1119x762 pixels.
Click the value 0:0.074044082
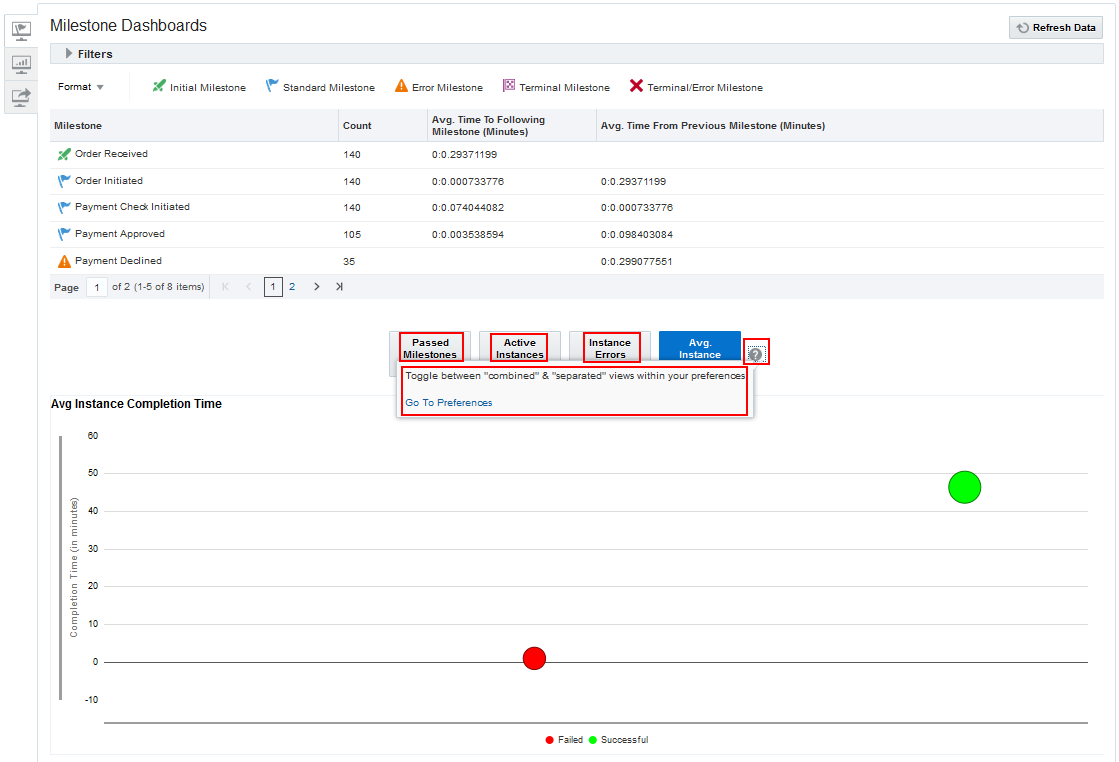[467, 208]
